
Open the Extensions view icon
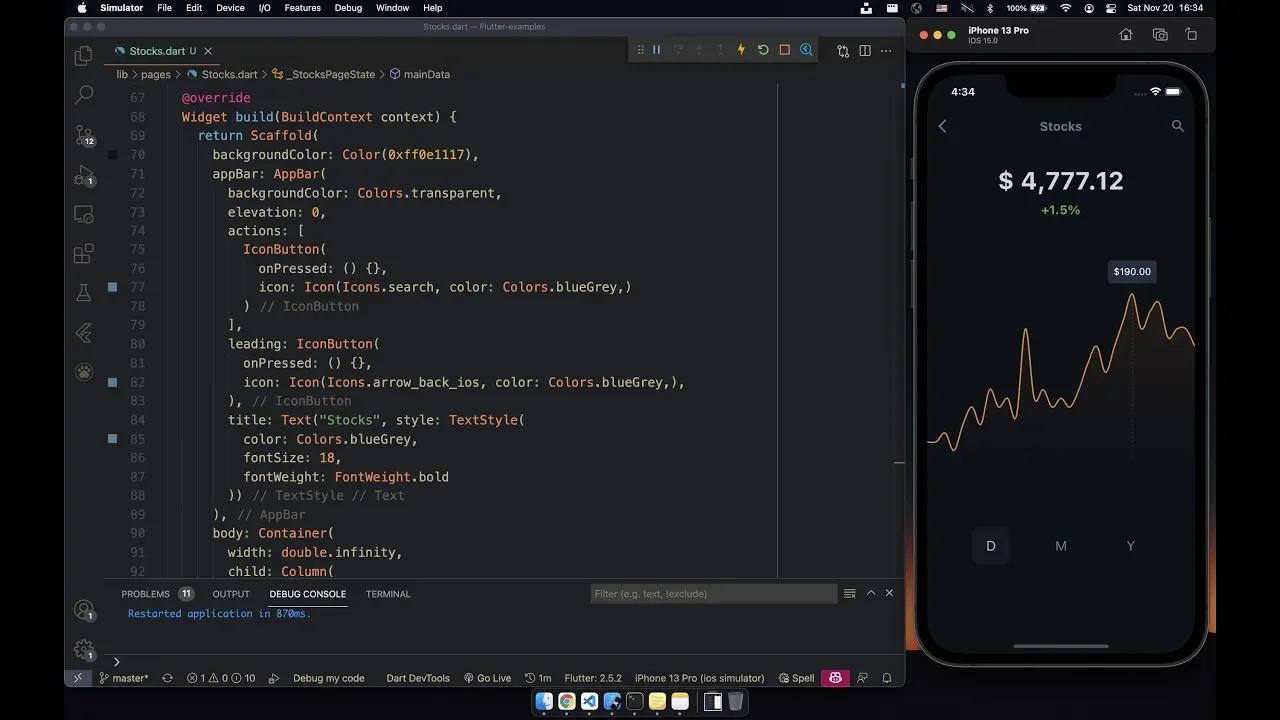(84, 253)
